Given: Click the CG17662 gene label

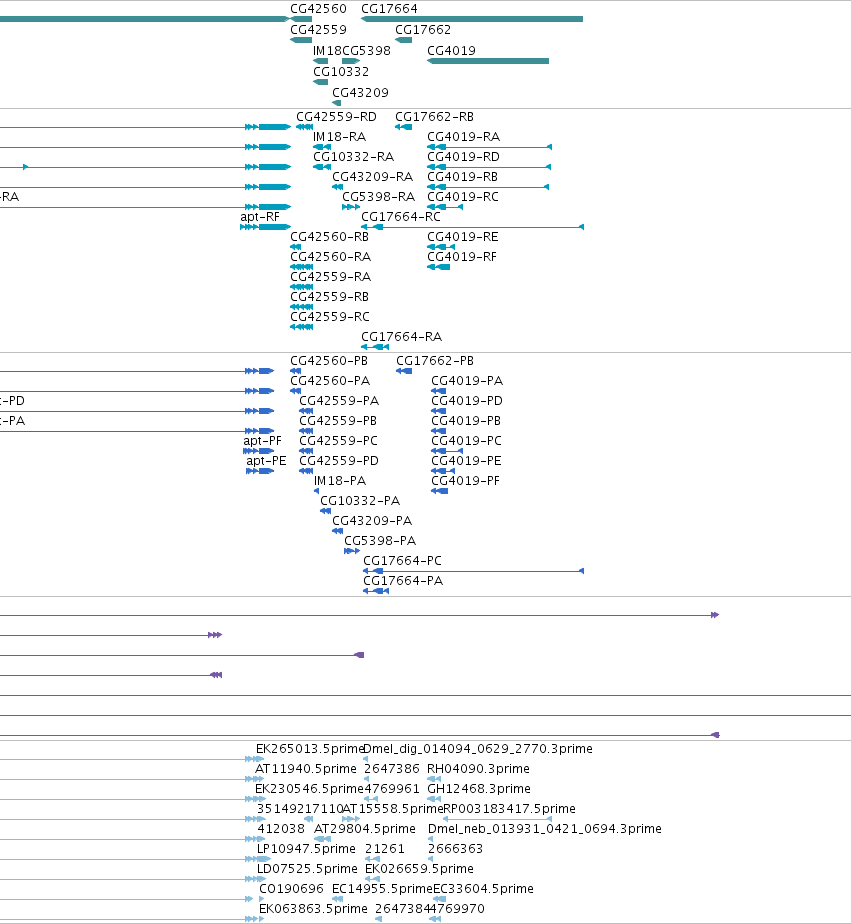Looking at the screenshot, I should coord(423,30).
